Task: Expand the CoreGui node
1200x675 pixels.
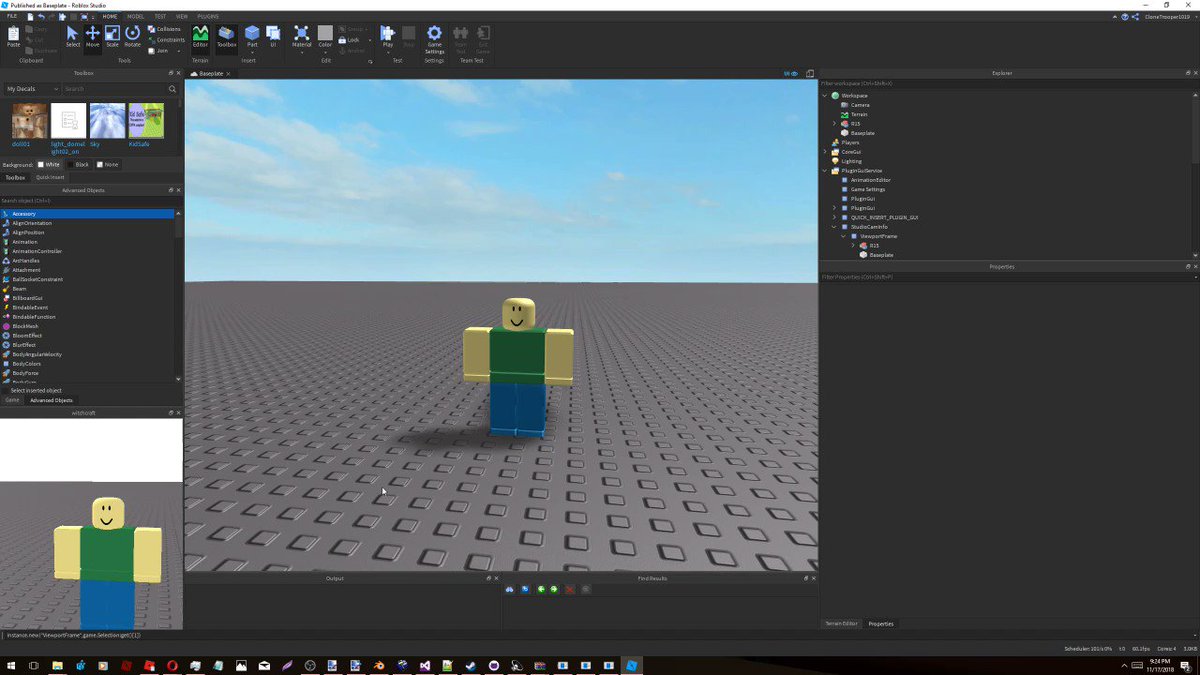Action: coord(825,152)
